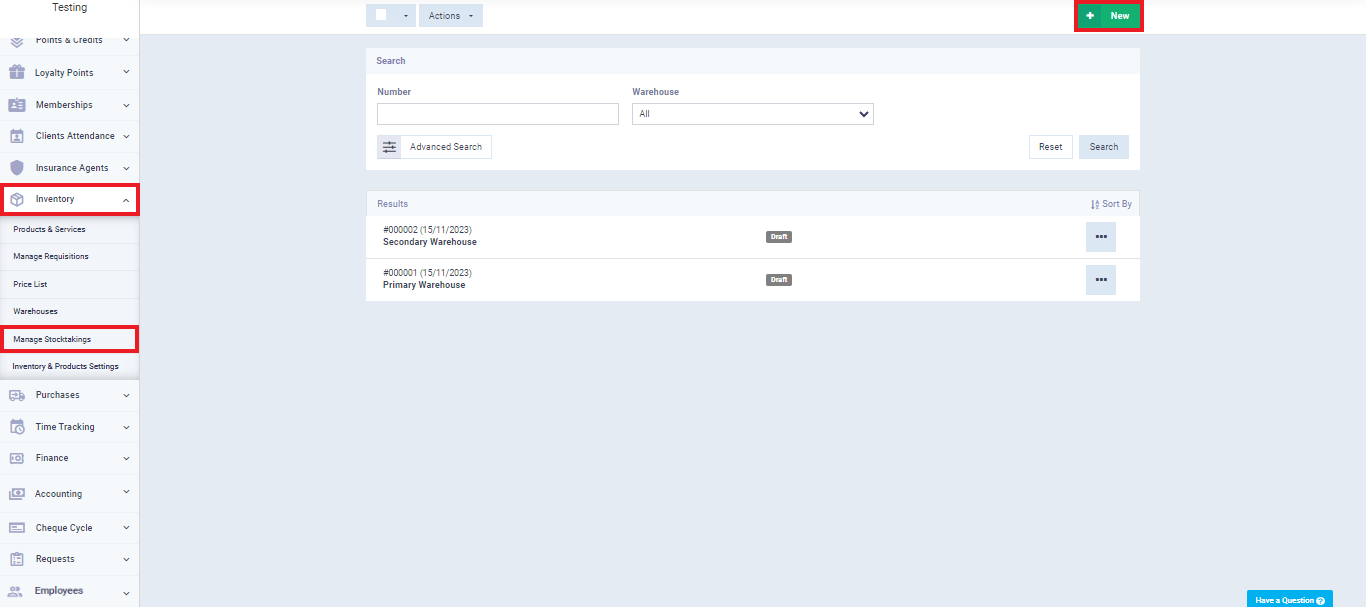1366x607 pixels.
Task: Click the Purchases truck icon
Action: tap(17, 395)
